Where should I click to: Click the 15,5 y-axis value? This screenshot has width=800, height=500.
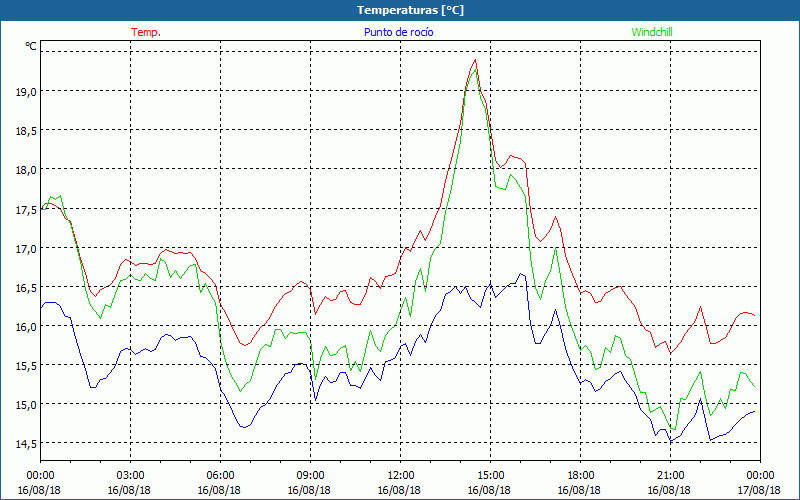pos(28,366)
